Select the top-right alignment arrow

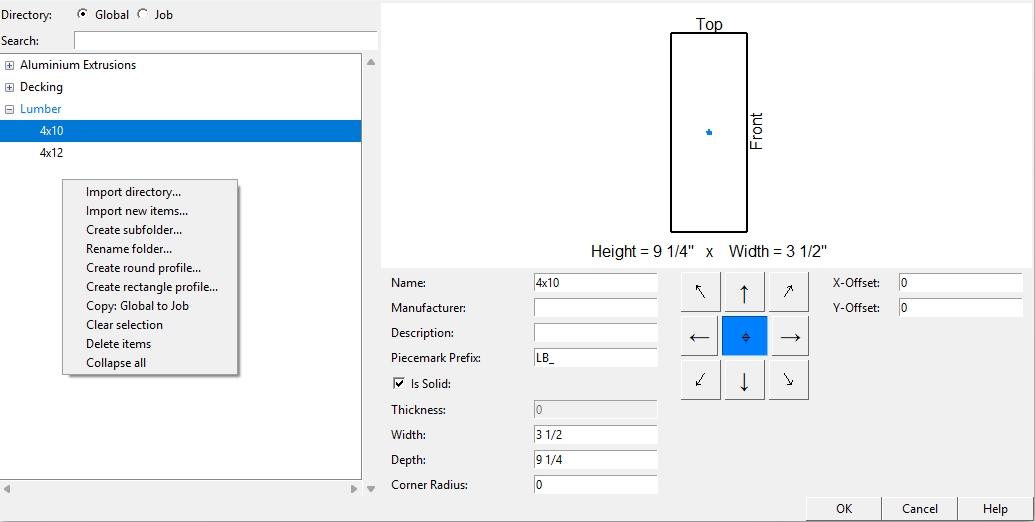coord(789,292)
